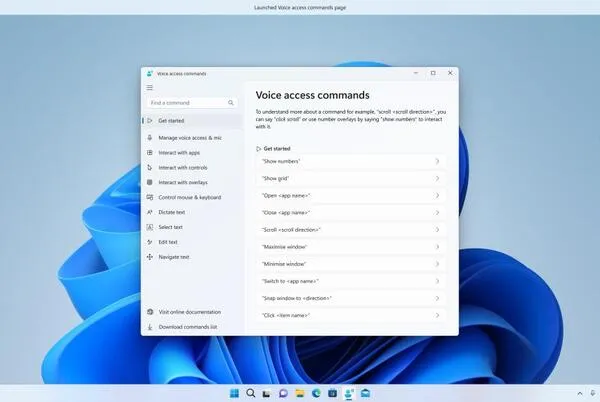This screenshot has height=402, width=600.
Task: Click the "Click <item name>" command text
Action: coord(286,316)
